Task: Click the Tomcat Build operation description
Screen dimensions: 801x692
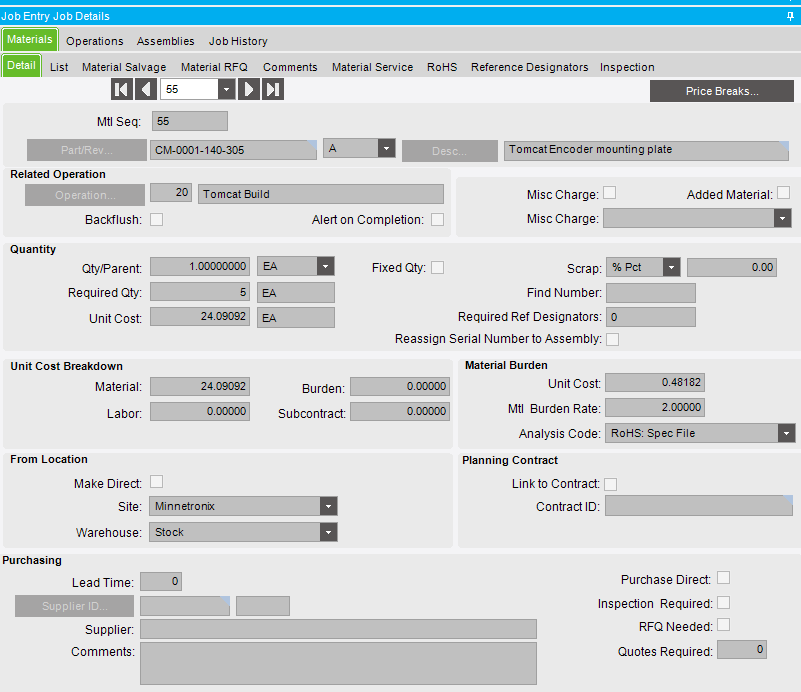Action: (321, 194)
